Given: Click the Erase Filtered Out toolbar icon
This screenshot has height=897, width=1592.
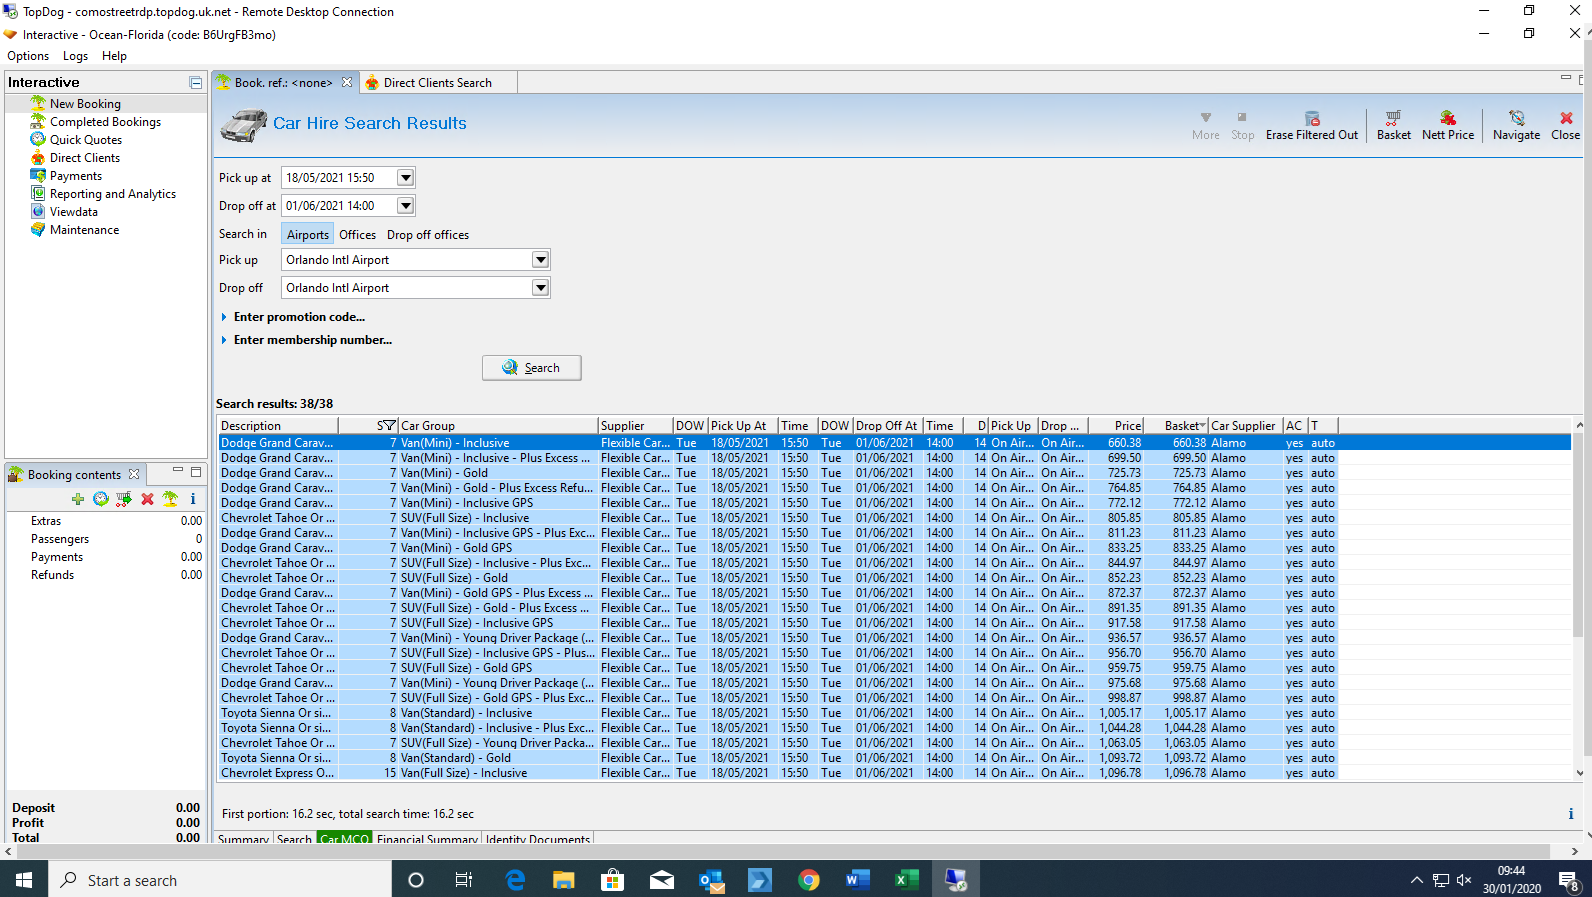Looking at the screenshot, I should (1312, 119).
